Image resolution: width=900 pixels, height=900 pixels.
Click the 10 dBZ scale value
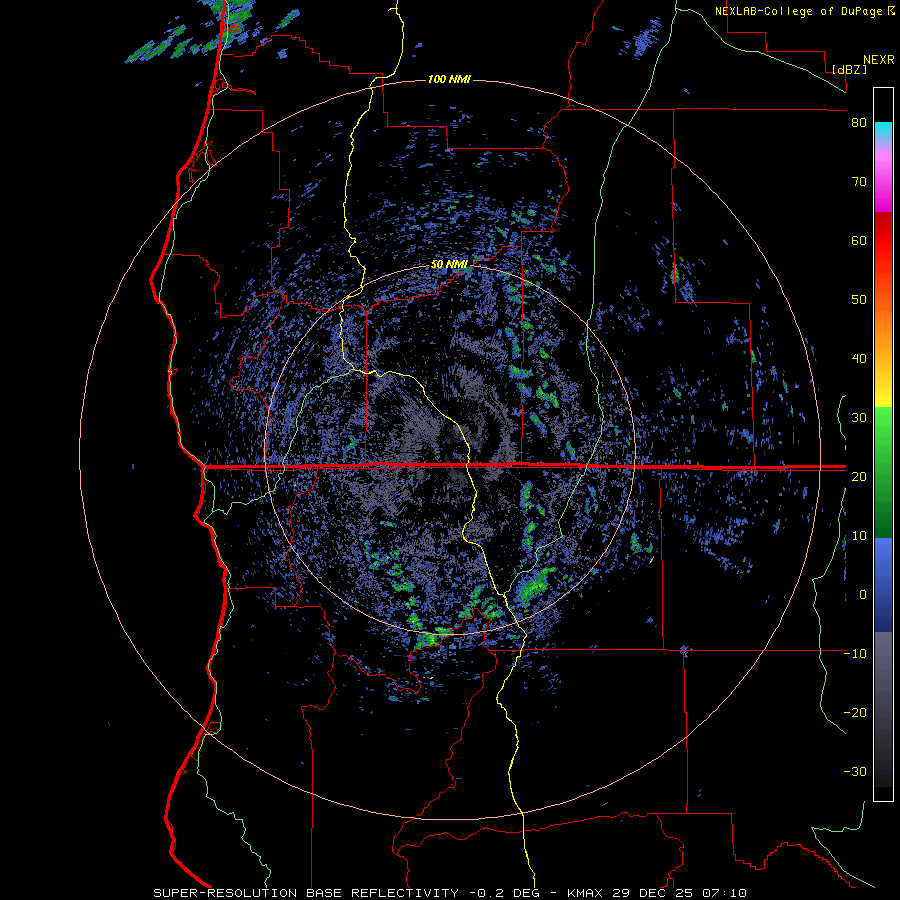point(859,536)
